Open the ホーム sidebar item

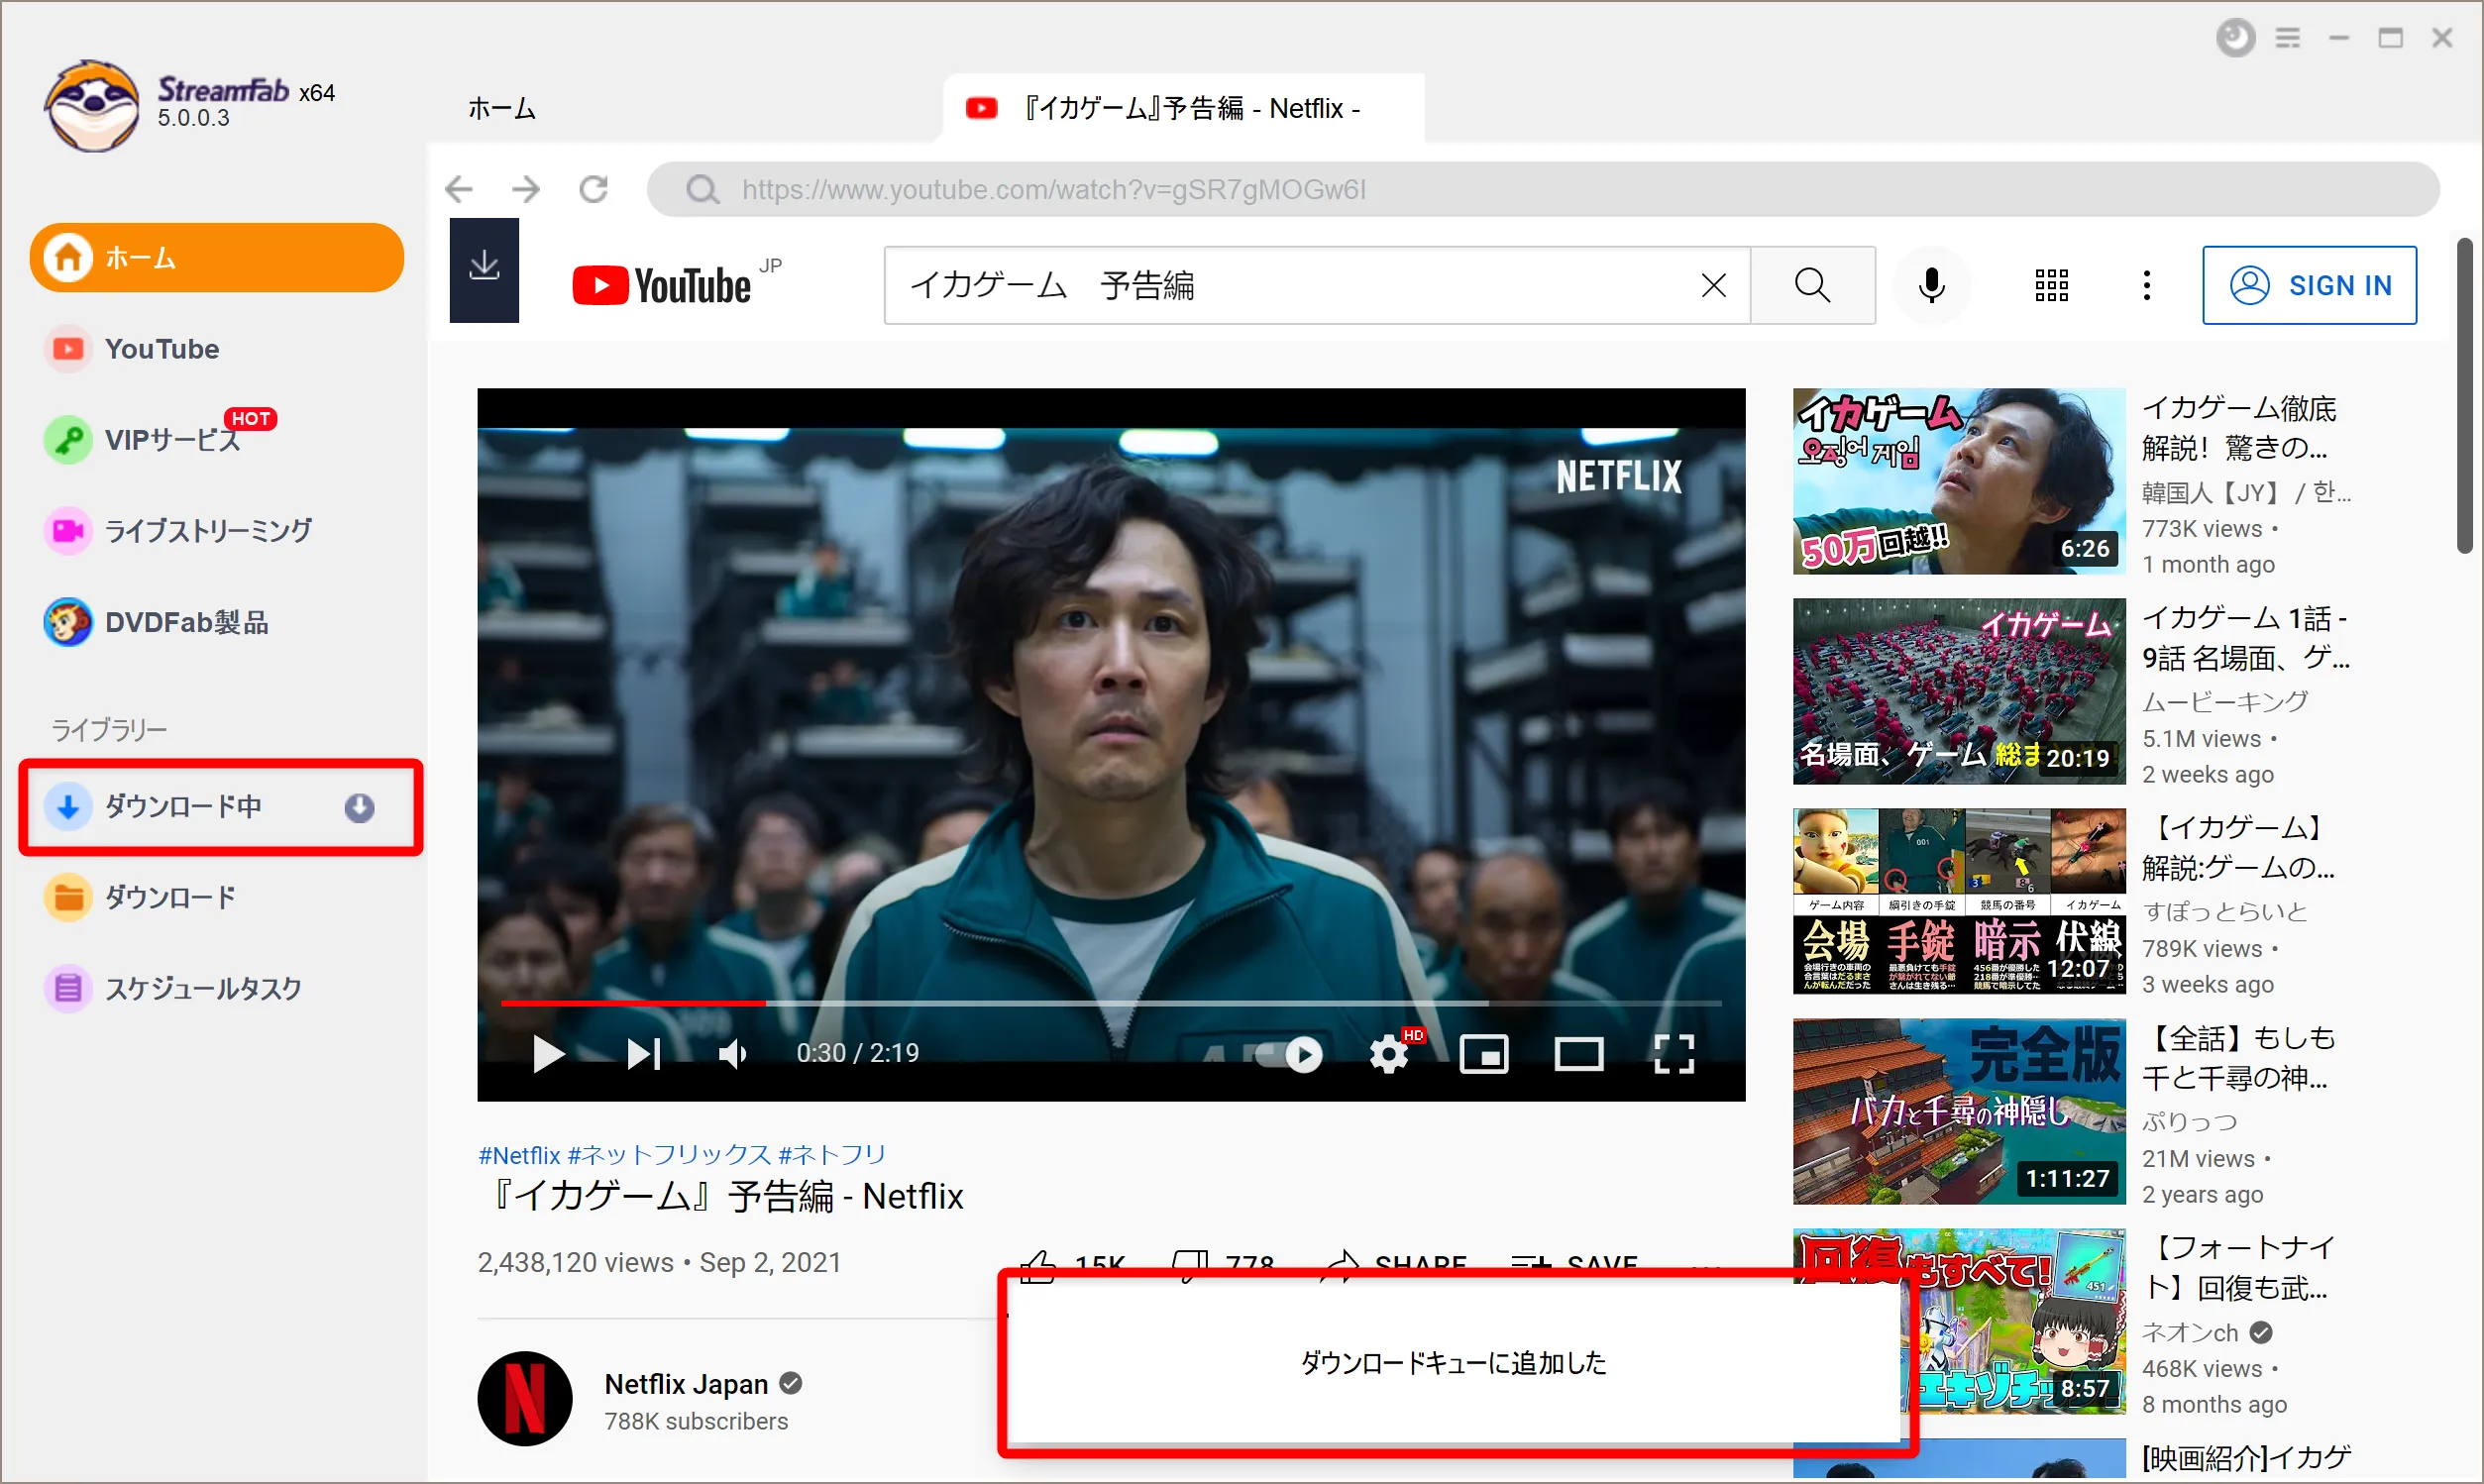coord(216,258)
